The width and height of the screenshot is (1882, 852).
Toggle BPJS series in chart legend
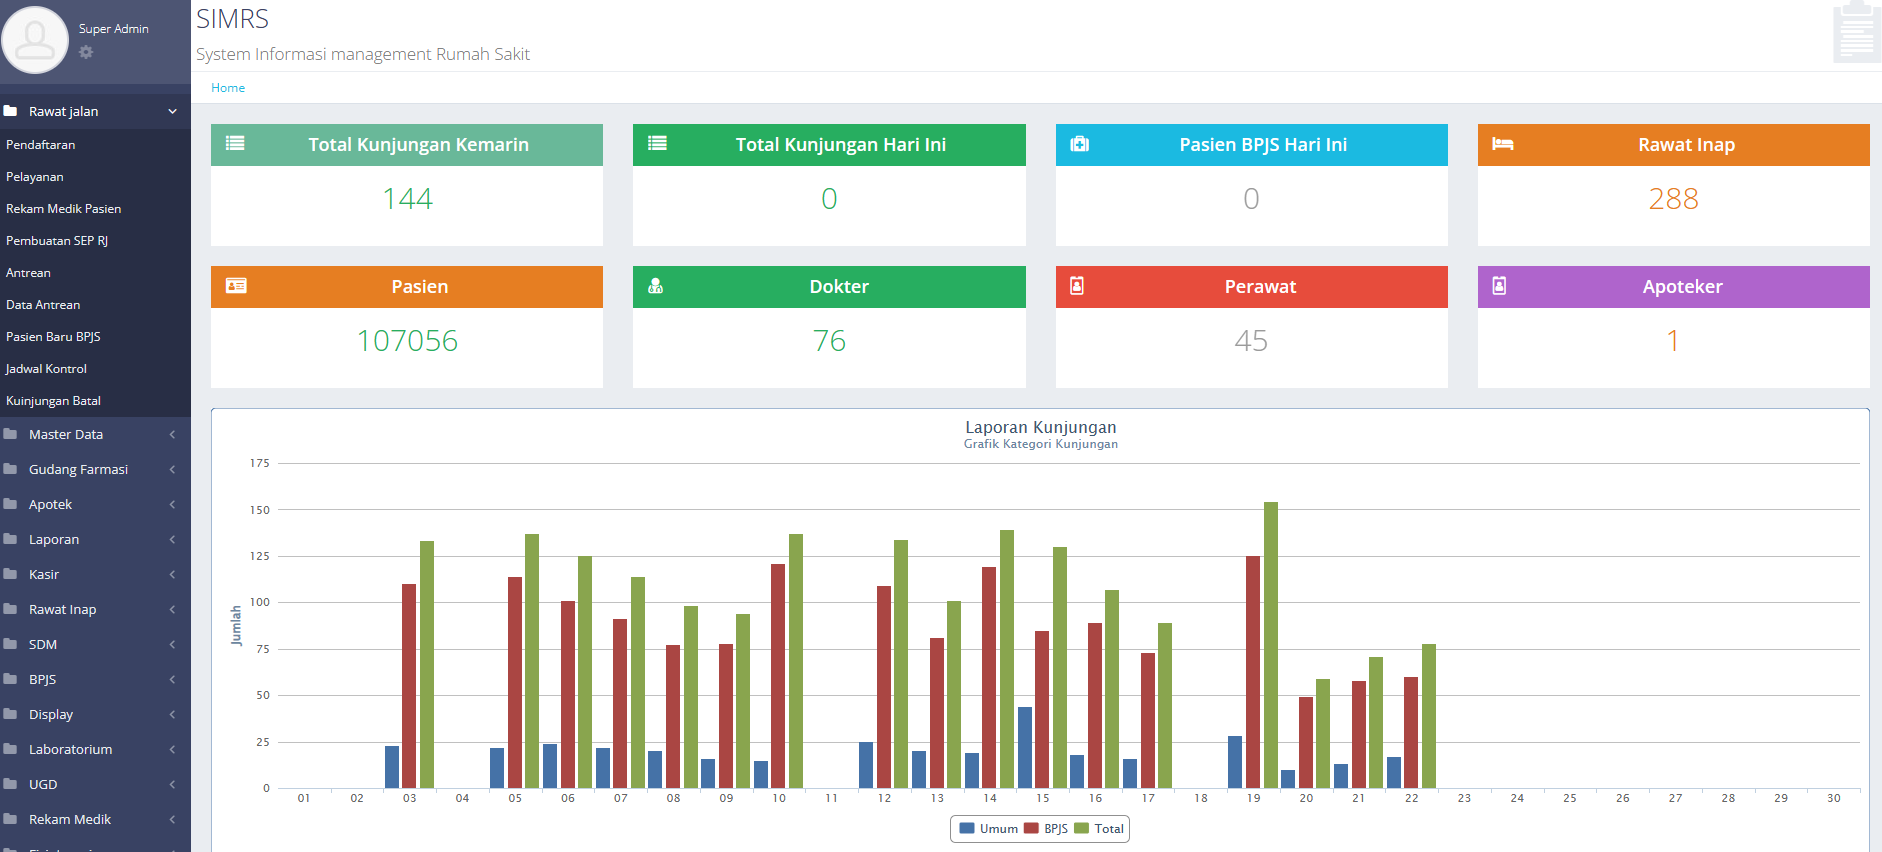[1046, 829]
